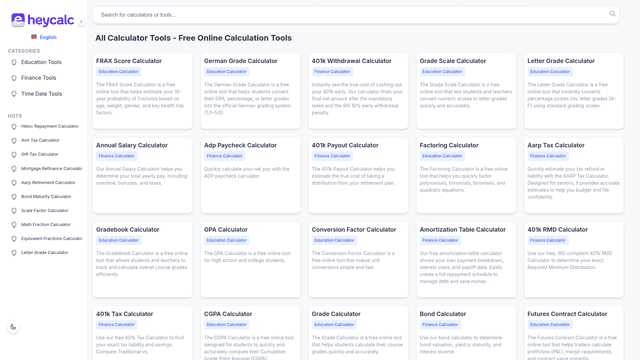Open the 401k RMD Calculator card
This screenshot has height=360, width=640.
573,260
